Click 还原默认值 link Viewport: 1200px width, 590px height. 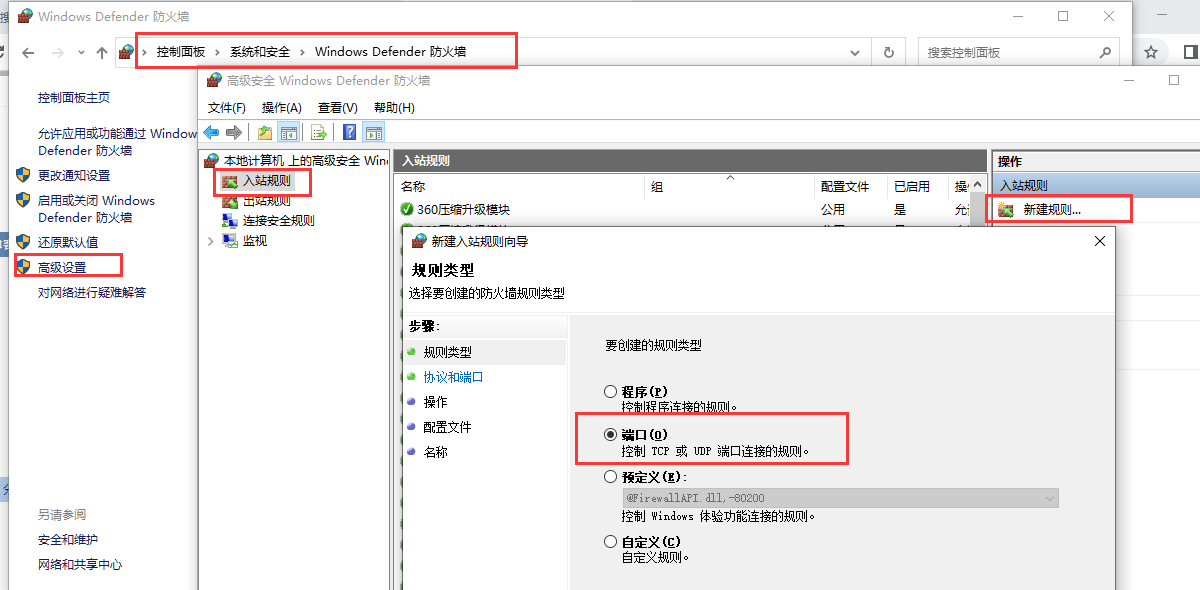click(x=68, y=242)
